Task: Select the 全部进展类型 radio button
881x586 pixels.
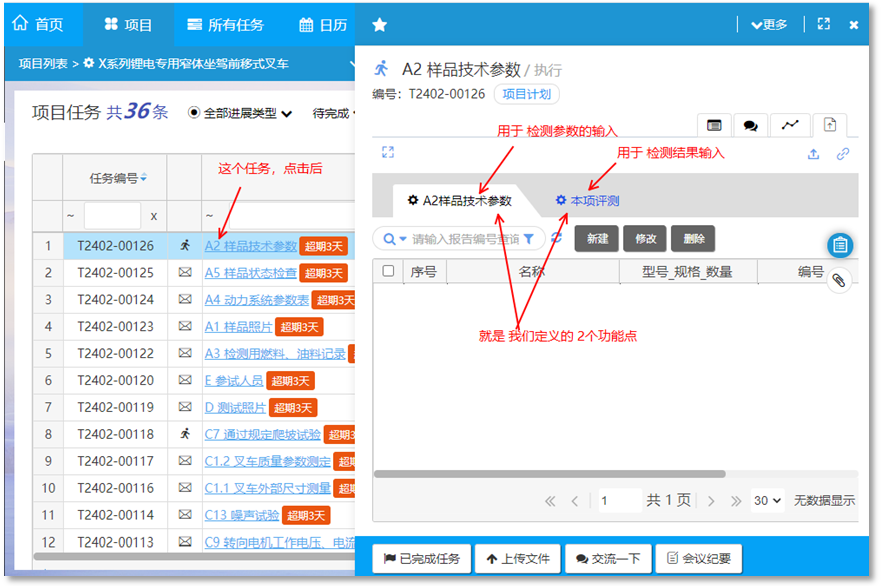Action: point(194,113)
